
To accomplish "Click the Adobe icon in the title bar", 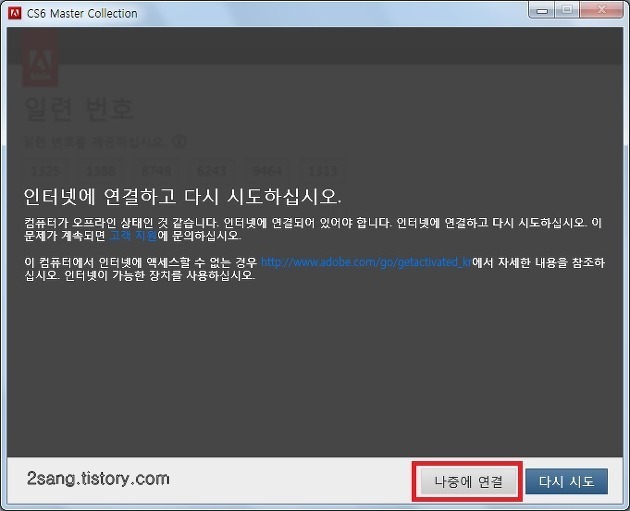I will tap(15, 13).
